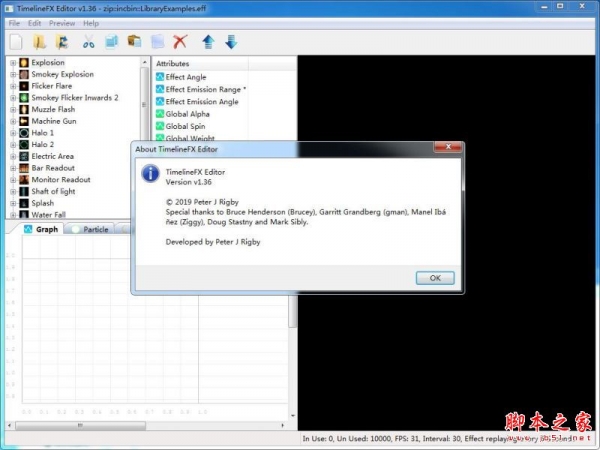Select the Splash effect label
Viewport: 600px width, 450px height.
click(42, 203)
